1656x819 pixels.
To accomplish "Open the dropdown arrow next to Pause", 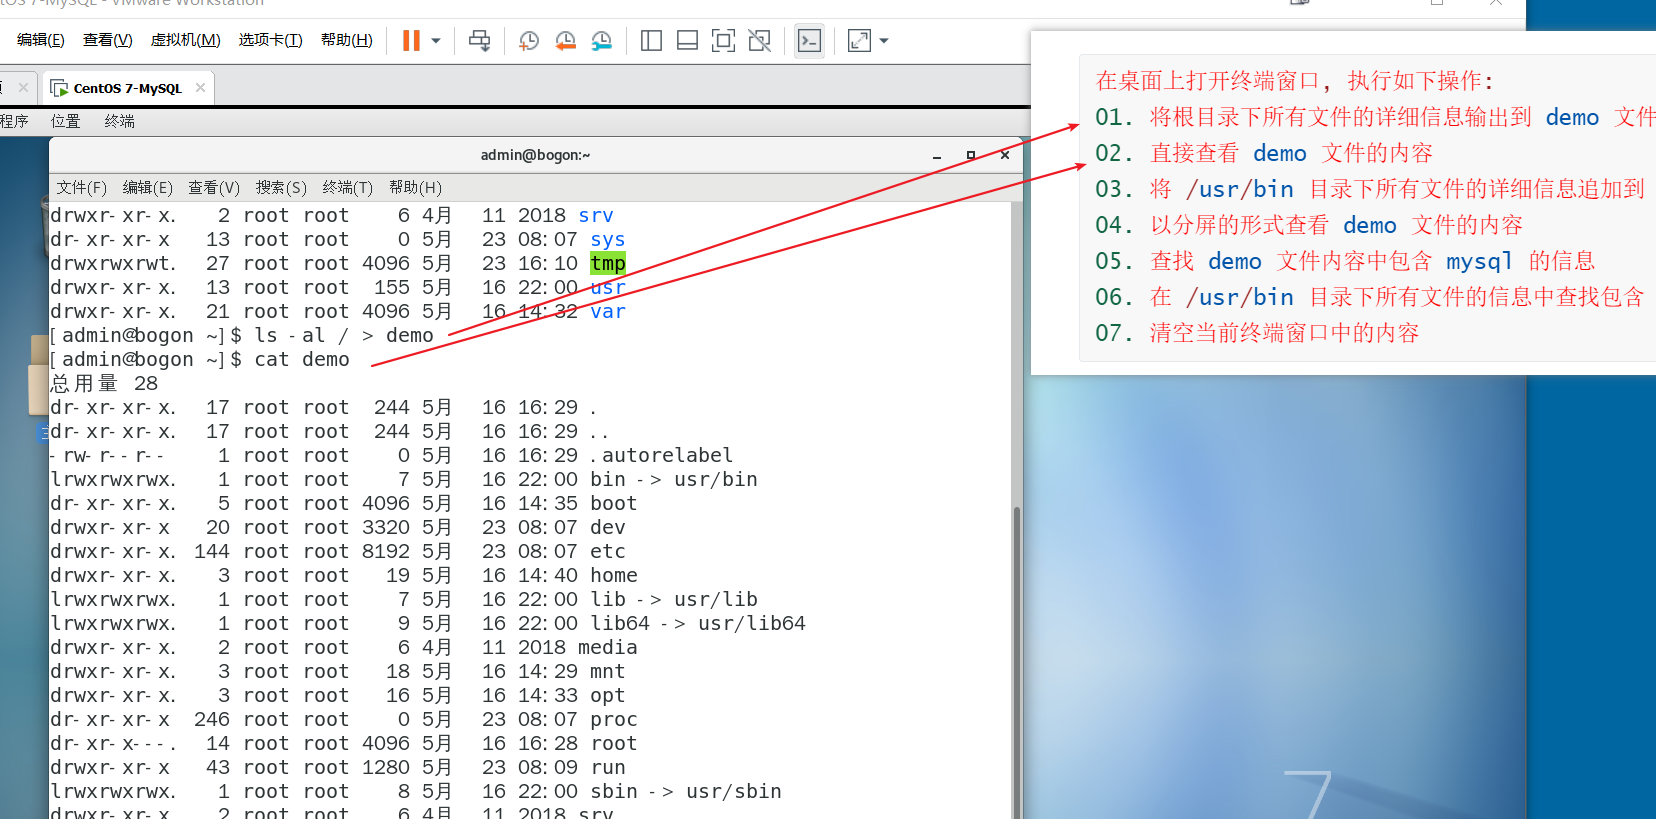I will tap(436, 41).
